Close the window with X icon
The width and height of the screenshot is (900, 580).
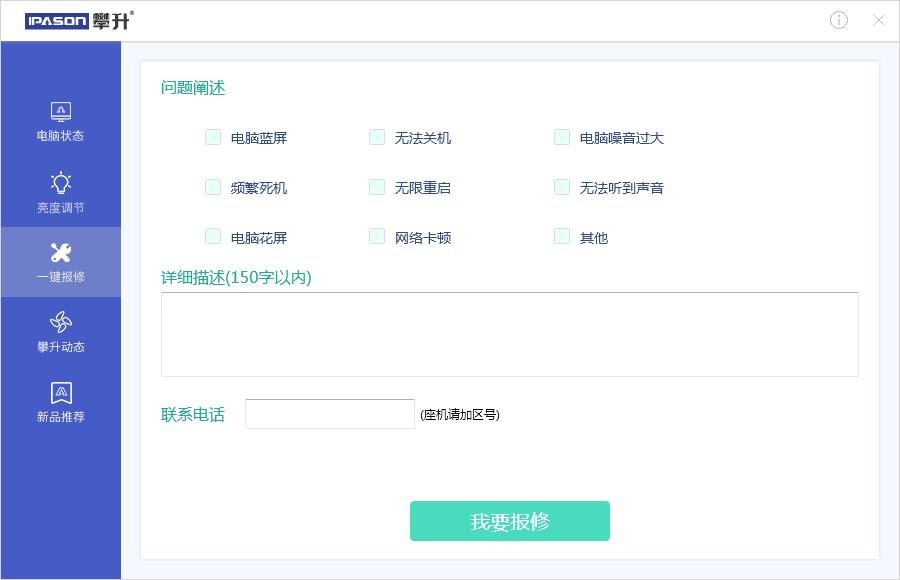[879, 20]
